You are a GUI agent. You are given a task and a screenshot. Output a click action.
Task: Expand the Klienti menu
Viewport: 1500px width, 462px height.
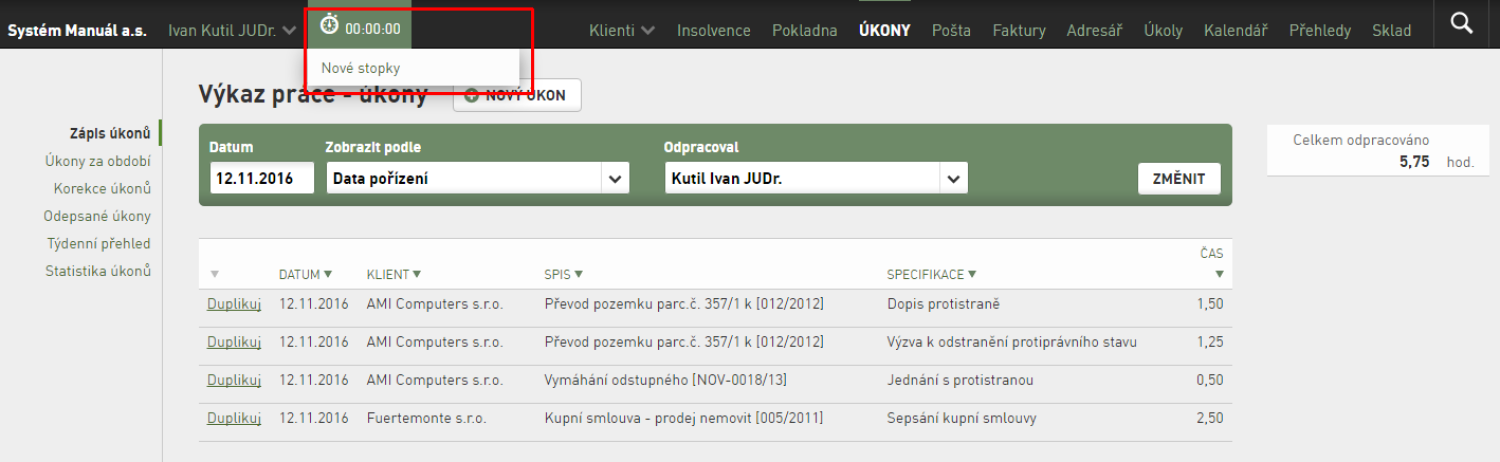click(622, 30)
